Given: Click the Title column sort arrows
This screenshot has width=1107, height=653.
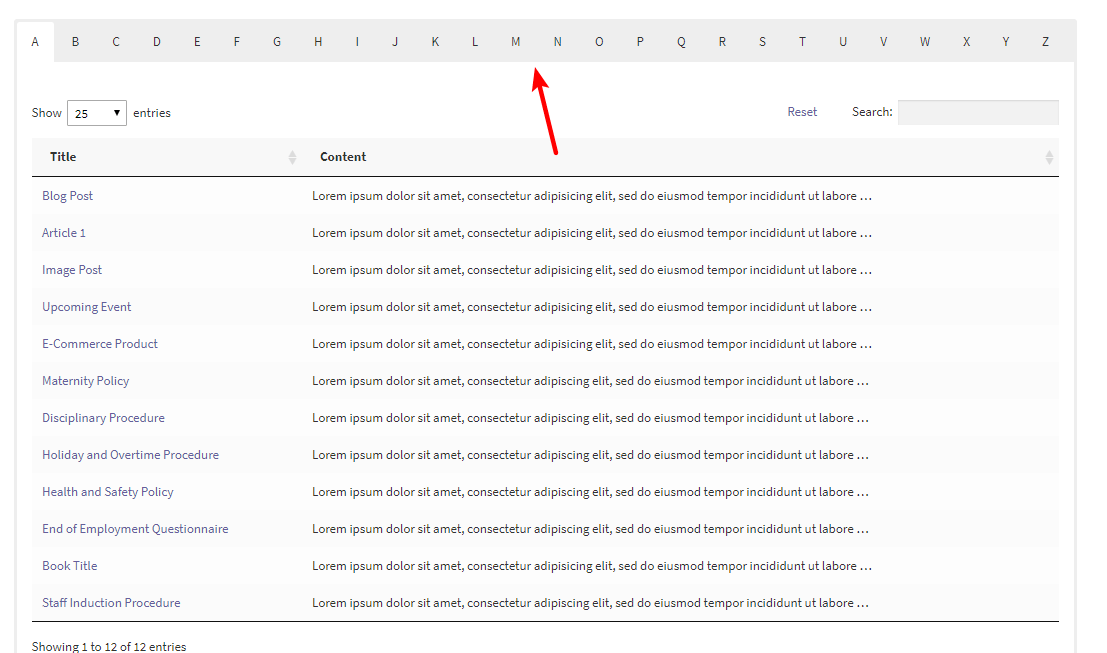Looking at the screenshot, I should 291,157.
